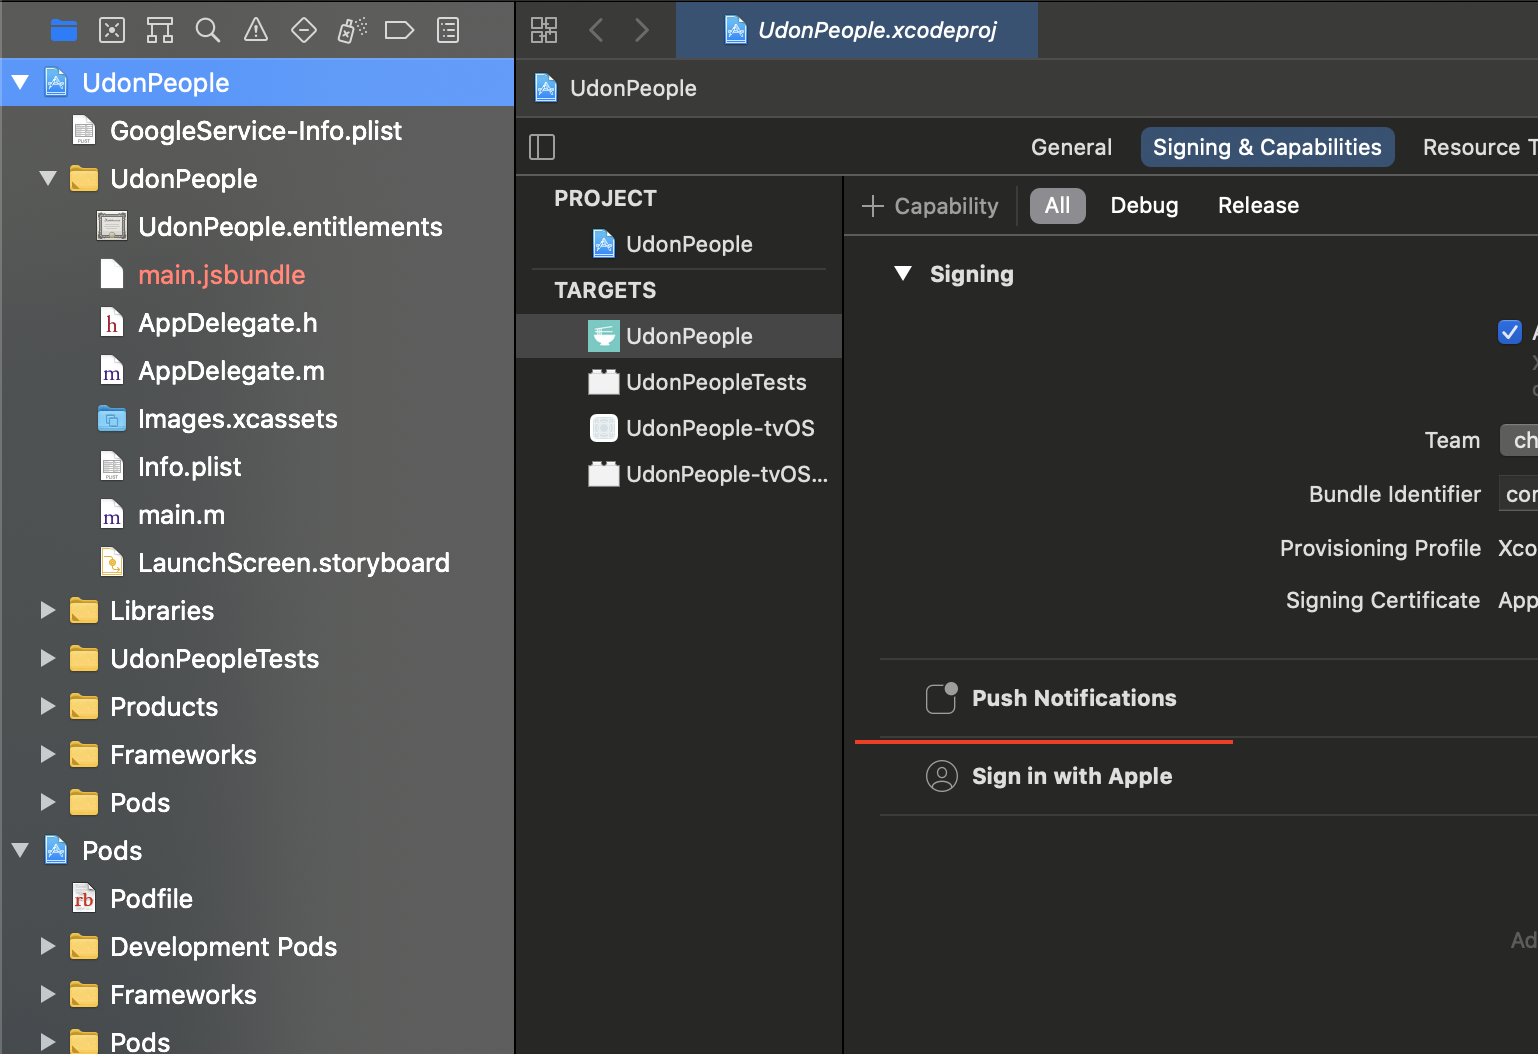This screenshot has width=1538, height=1054.
Task: Collapse the UdonPeople folder group
Action: (x=48, y=178)
